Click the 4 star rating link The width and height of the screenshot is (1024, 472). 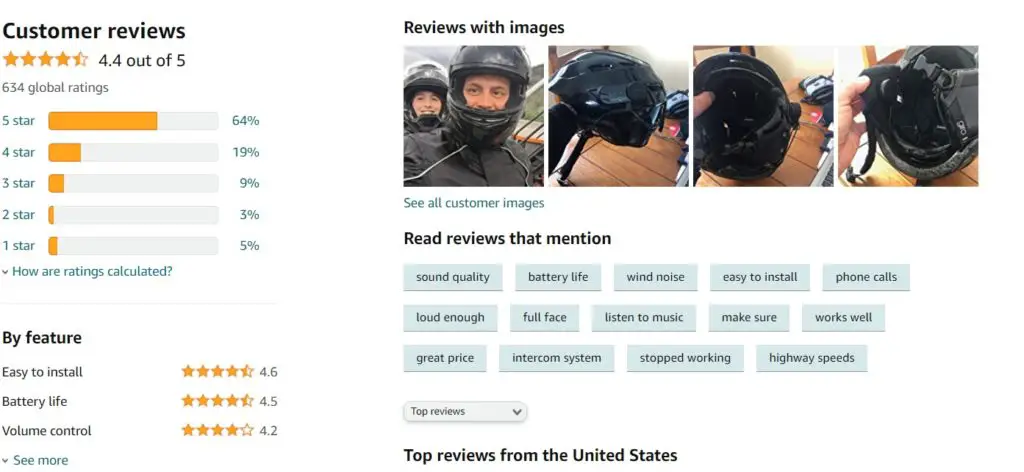[18, 152]
